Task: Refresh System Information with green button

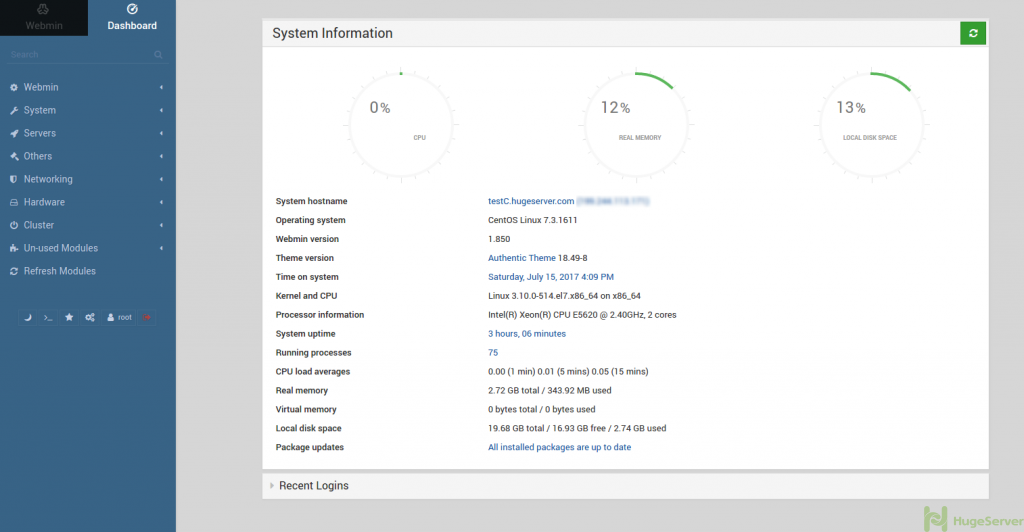Action: 972,33
